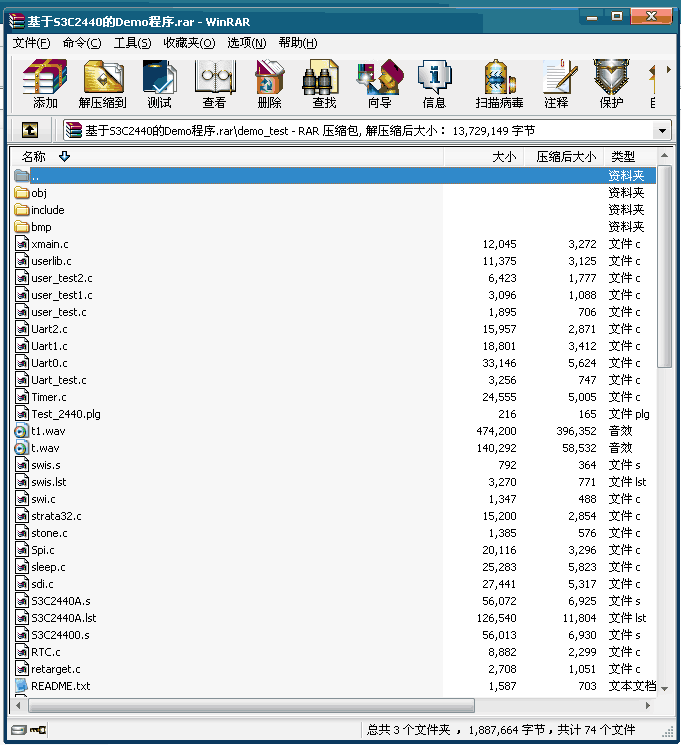Screen dimensions: 681x745
Task: Click the obj folder icon
Action: pyautogui.click(x=22, y=193)
